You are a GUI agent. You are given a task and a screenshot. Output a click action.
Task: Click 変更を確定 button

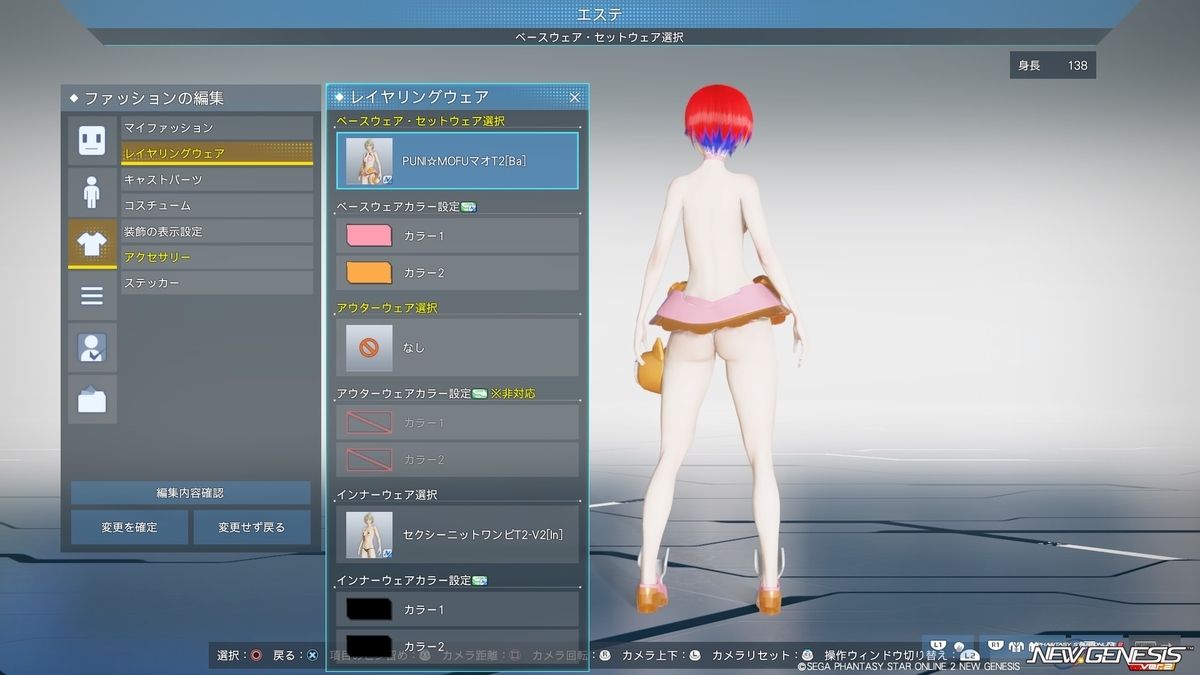pyautogui.click(x=129, y=527)
